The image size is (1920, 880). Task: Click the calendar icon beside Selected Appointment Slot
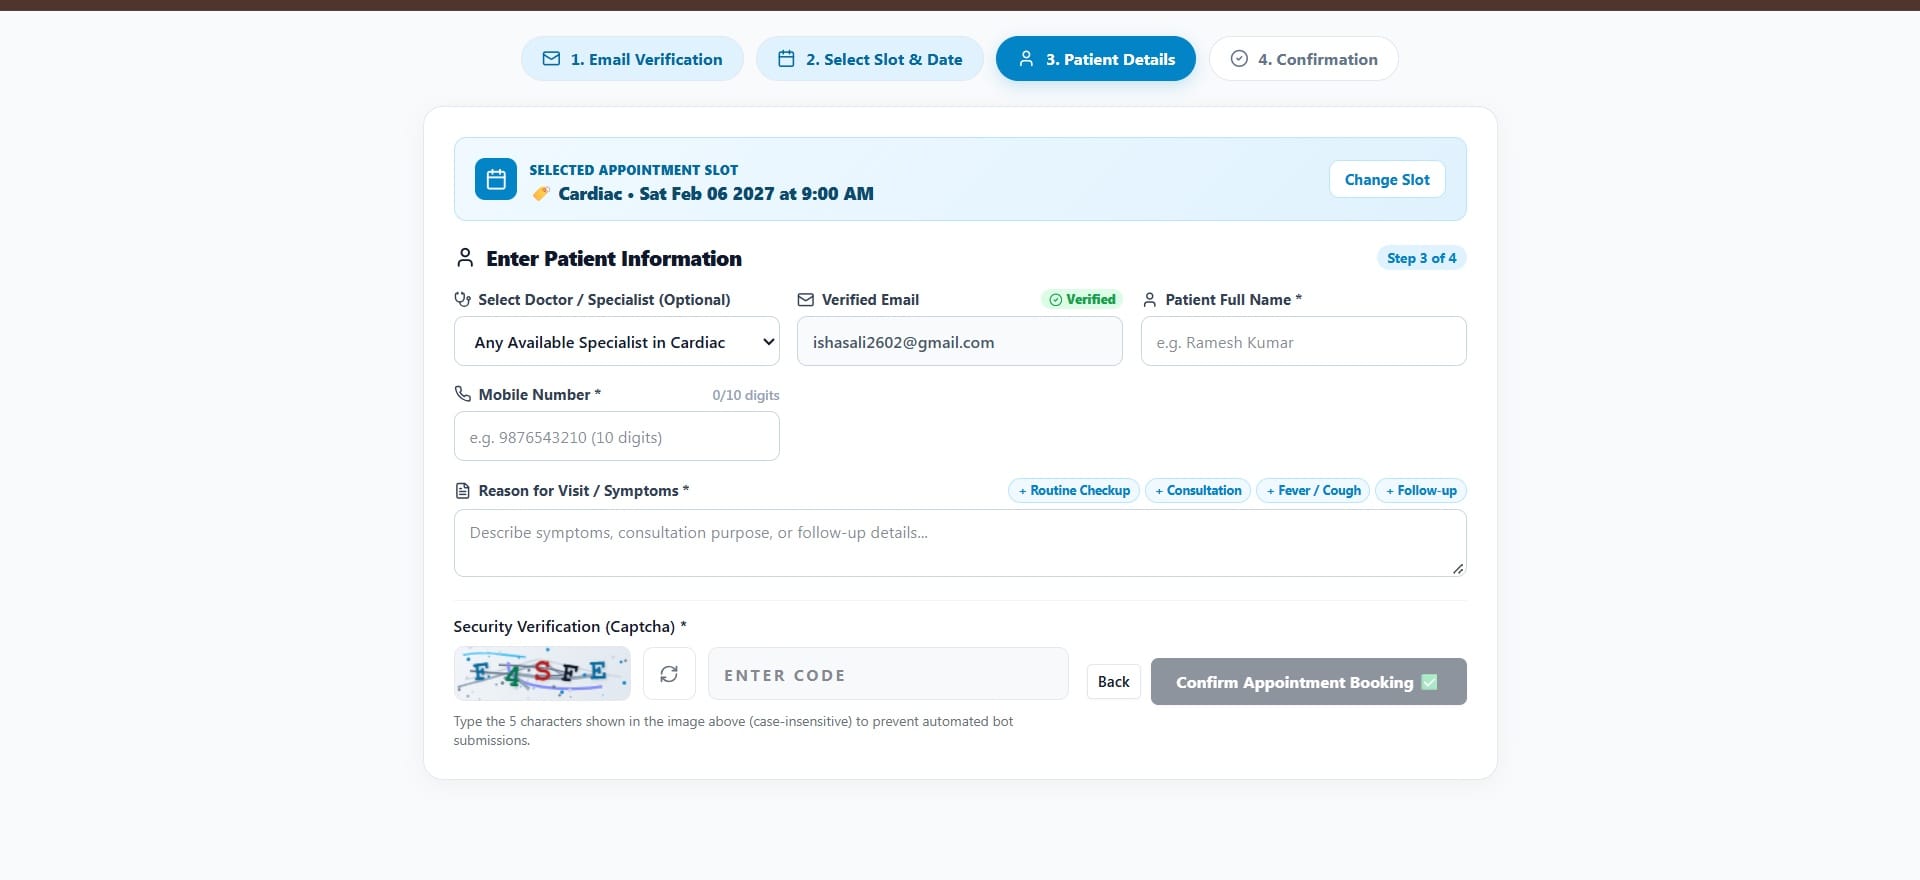click(496, 179)
